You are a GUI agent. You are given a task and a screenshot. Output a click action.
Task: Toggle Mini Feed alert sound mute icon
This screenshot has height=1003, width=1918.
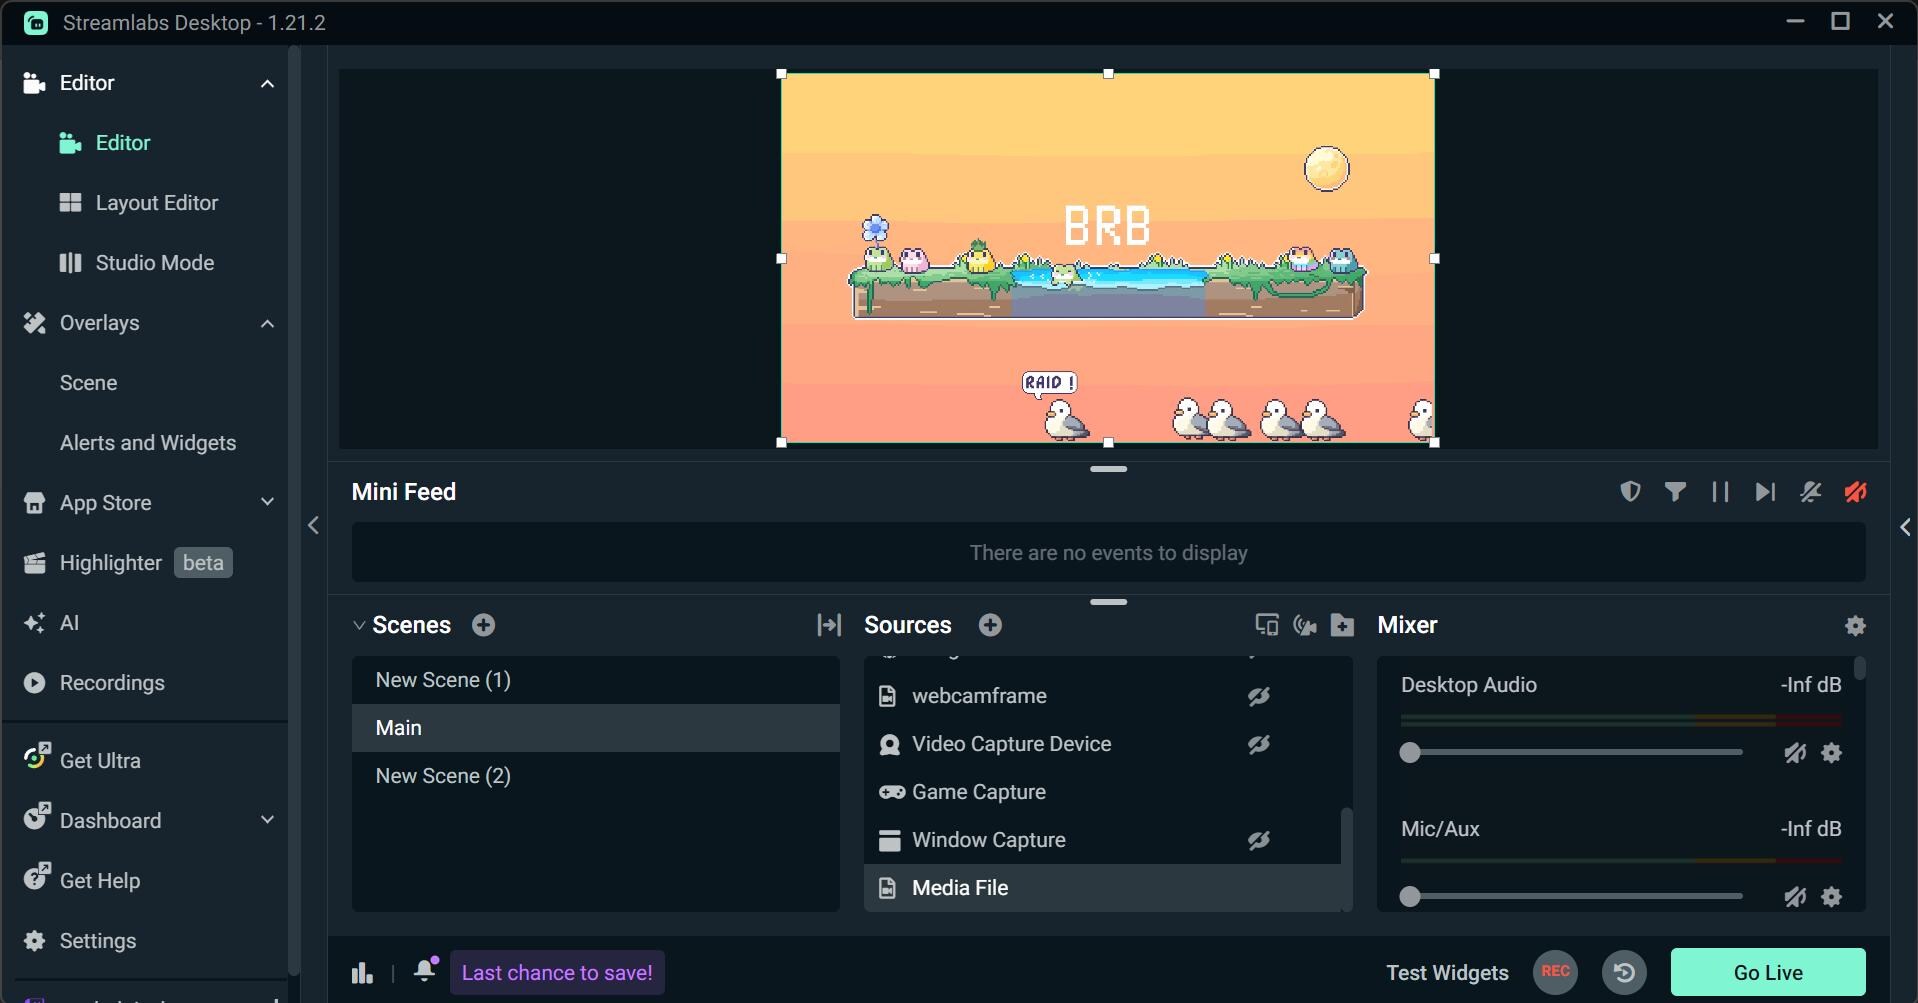click(1810, 491)
